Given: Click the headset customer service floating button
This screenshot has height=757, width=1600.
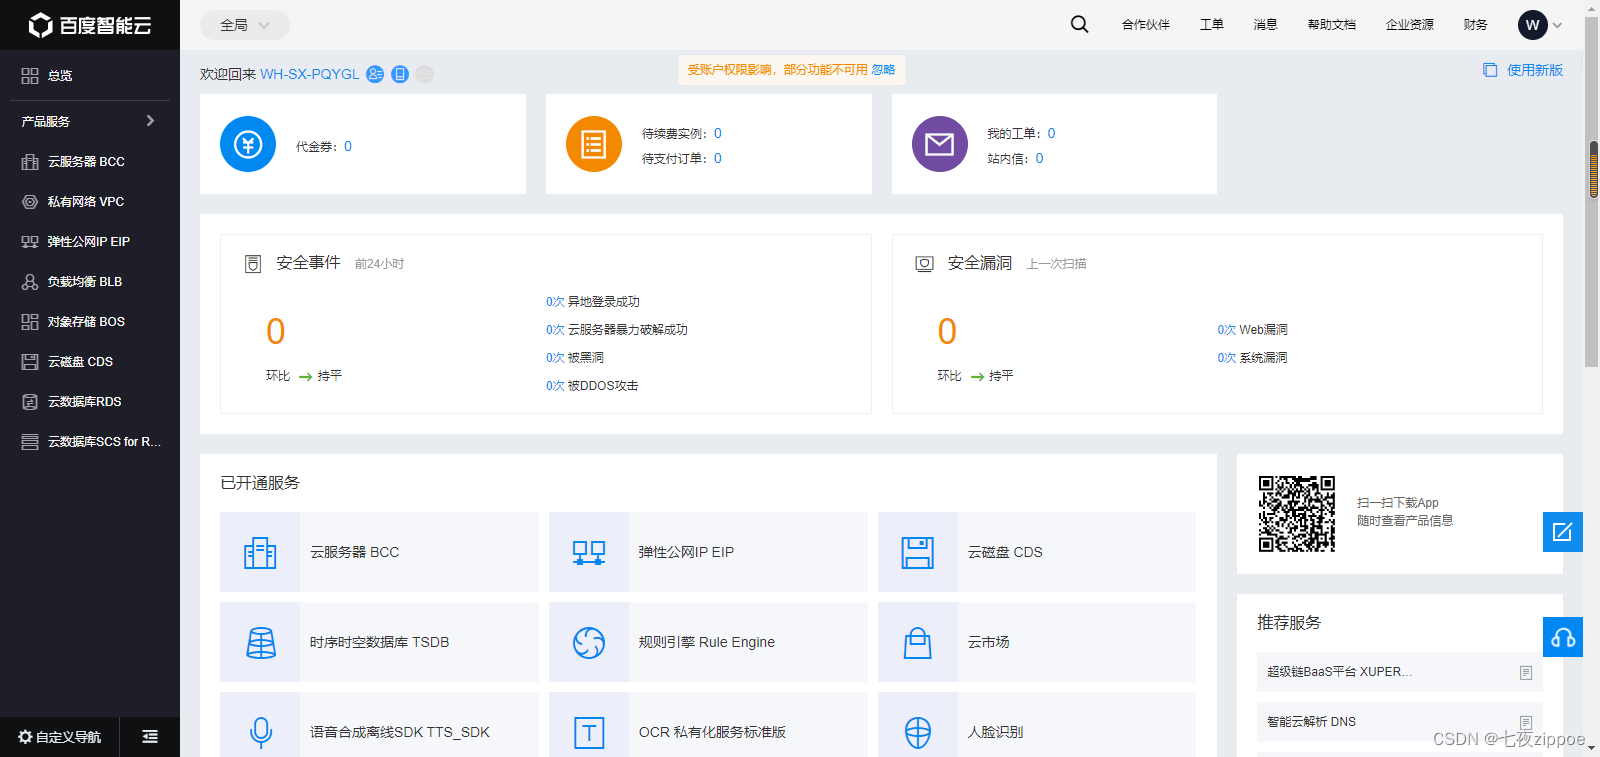Looking at the screenshot, I should tap(1563, 637).
